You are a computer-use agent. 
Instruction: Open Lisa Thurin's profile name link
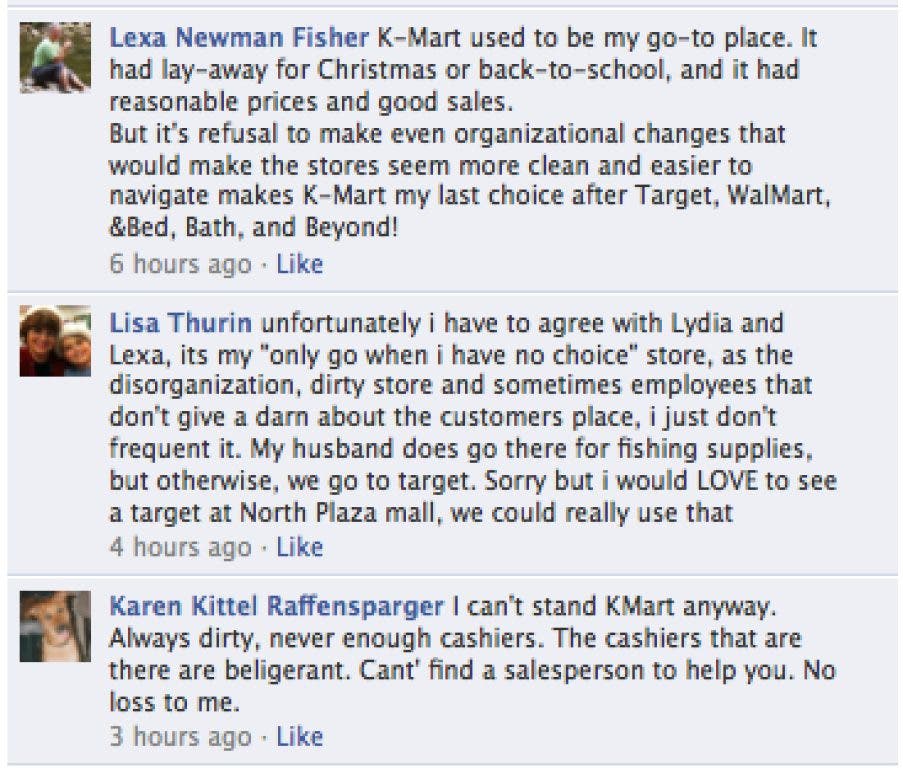[x=180, y=323]
